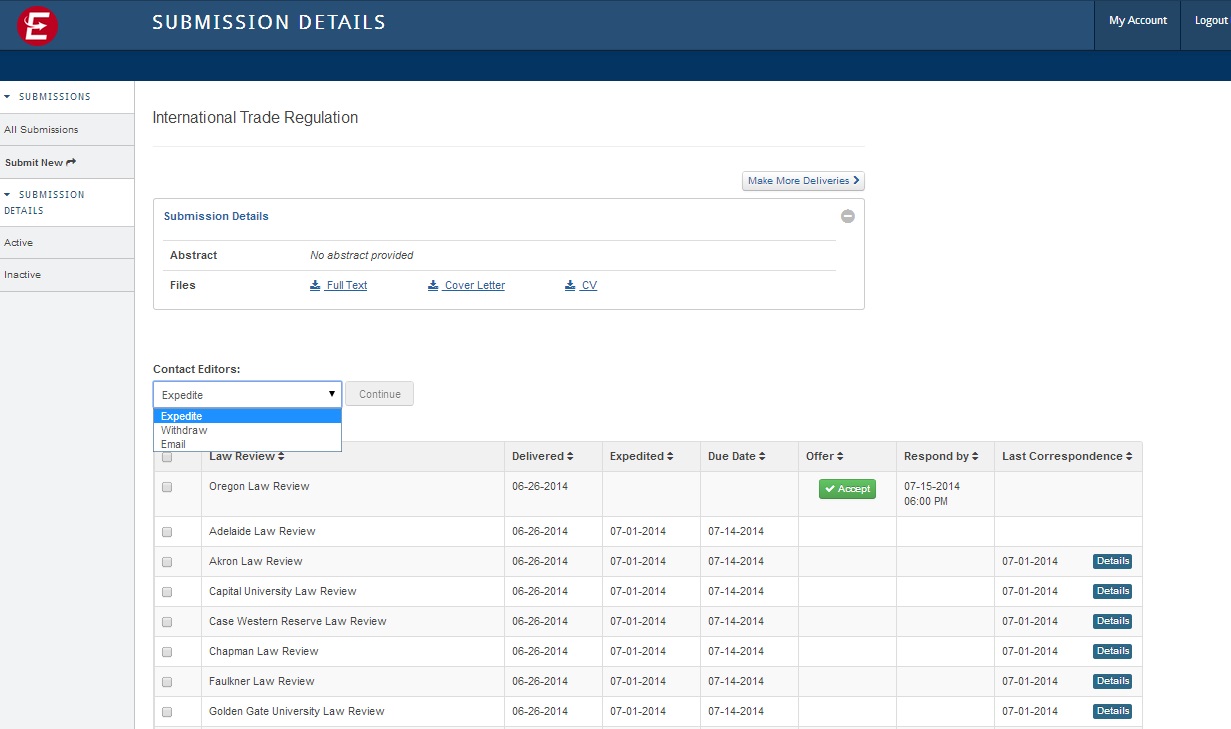Sort by Law Review column arrows
Image resolution: width=1231 pixels, height=729 pixels.
pos(281,457)
